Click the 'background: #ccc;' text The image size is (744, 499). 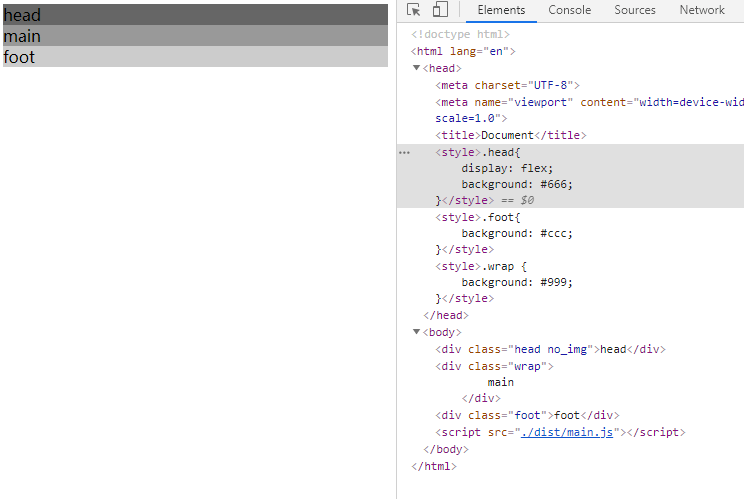point(517,233)
